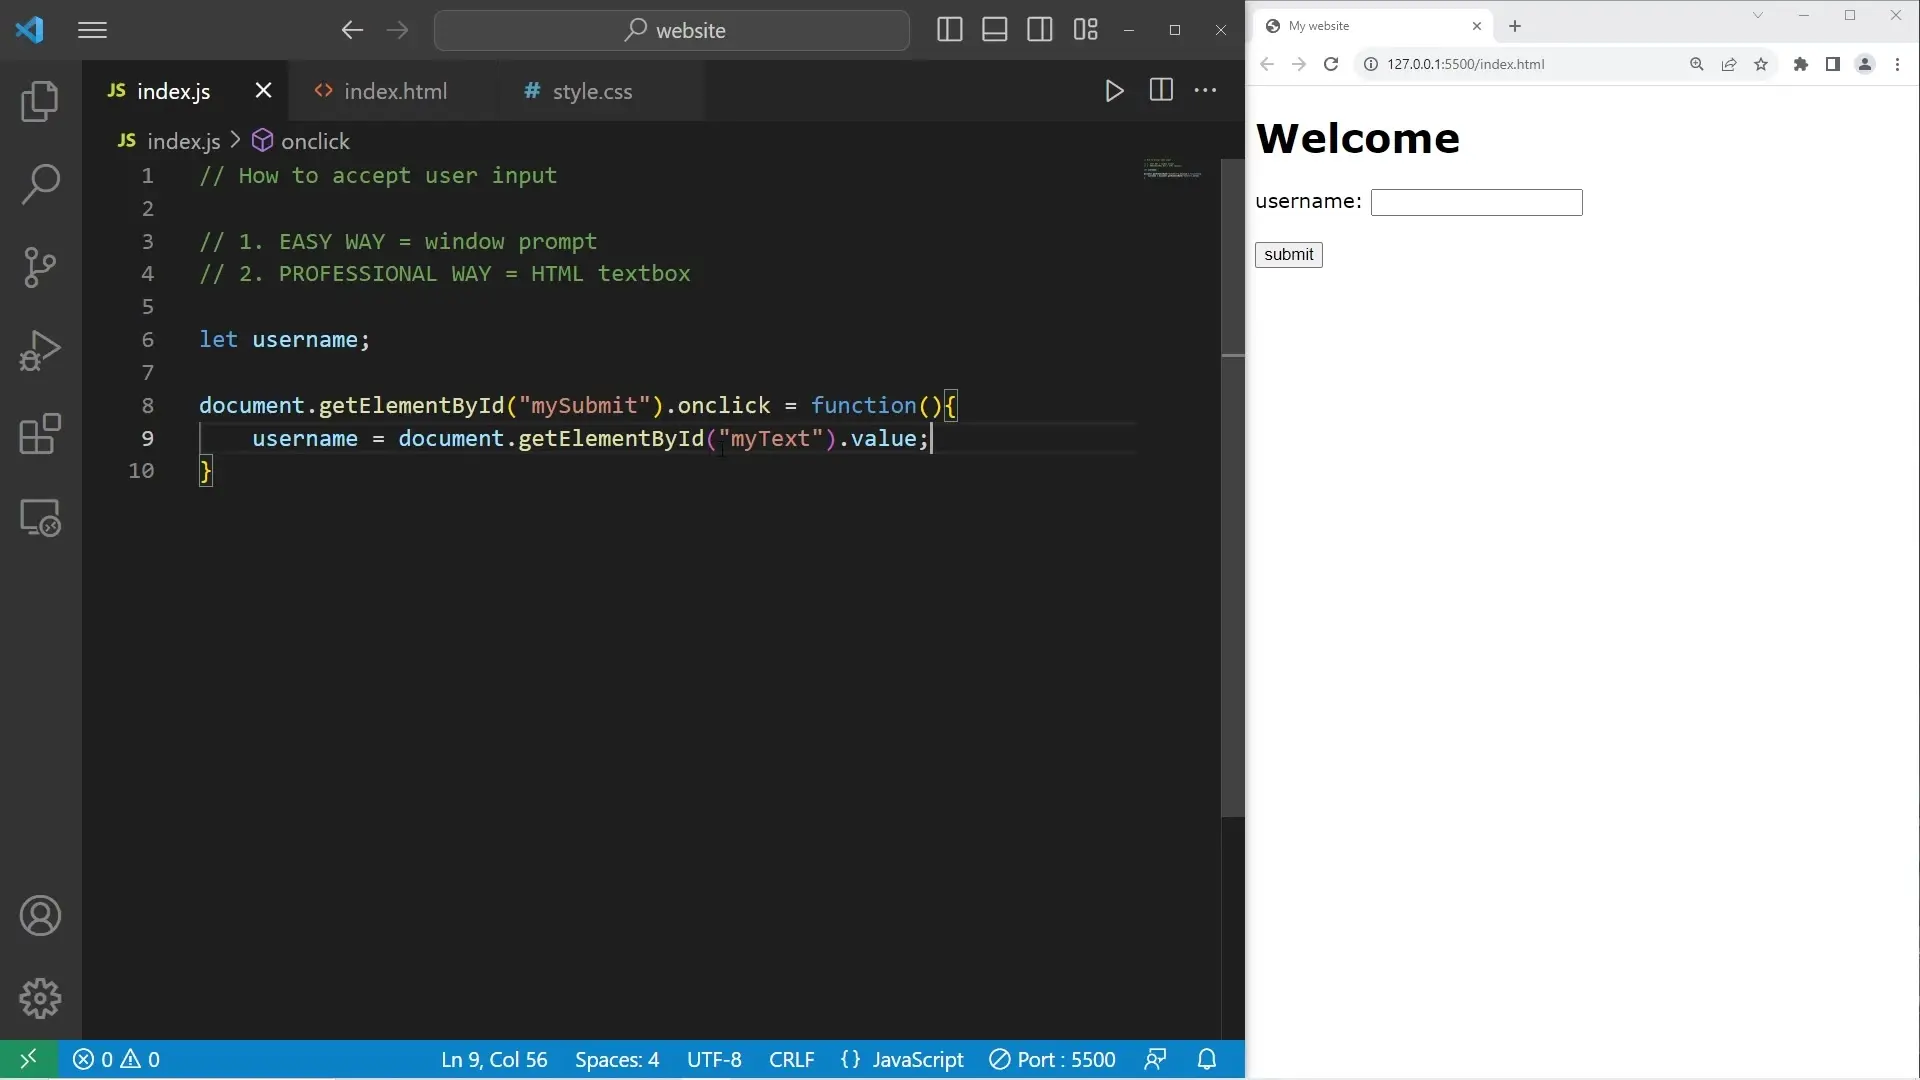This screenshot has height=1080, width=1920.
Task: Open the VS Code hamburger menu
Action: tap(92, 30)
